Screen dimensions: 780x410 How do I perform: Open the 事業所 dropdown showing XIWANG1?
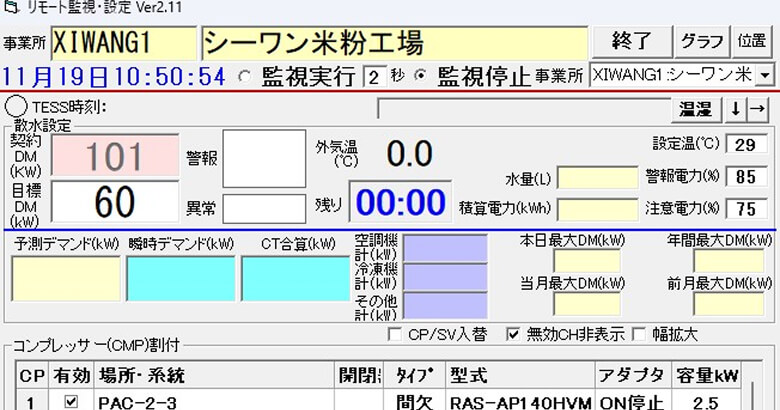(765, 76)
